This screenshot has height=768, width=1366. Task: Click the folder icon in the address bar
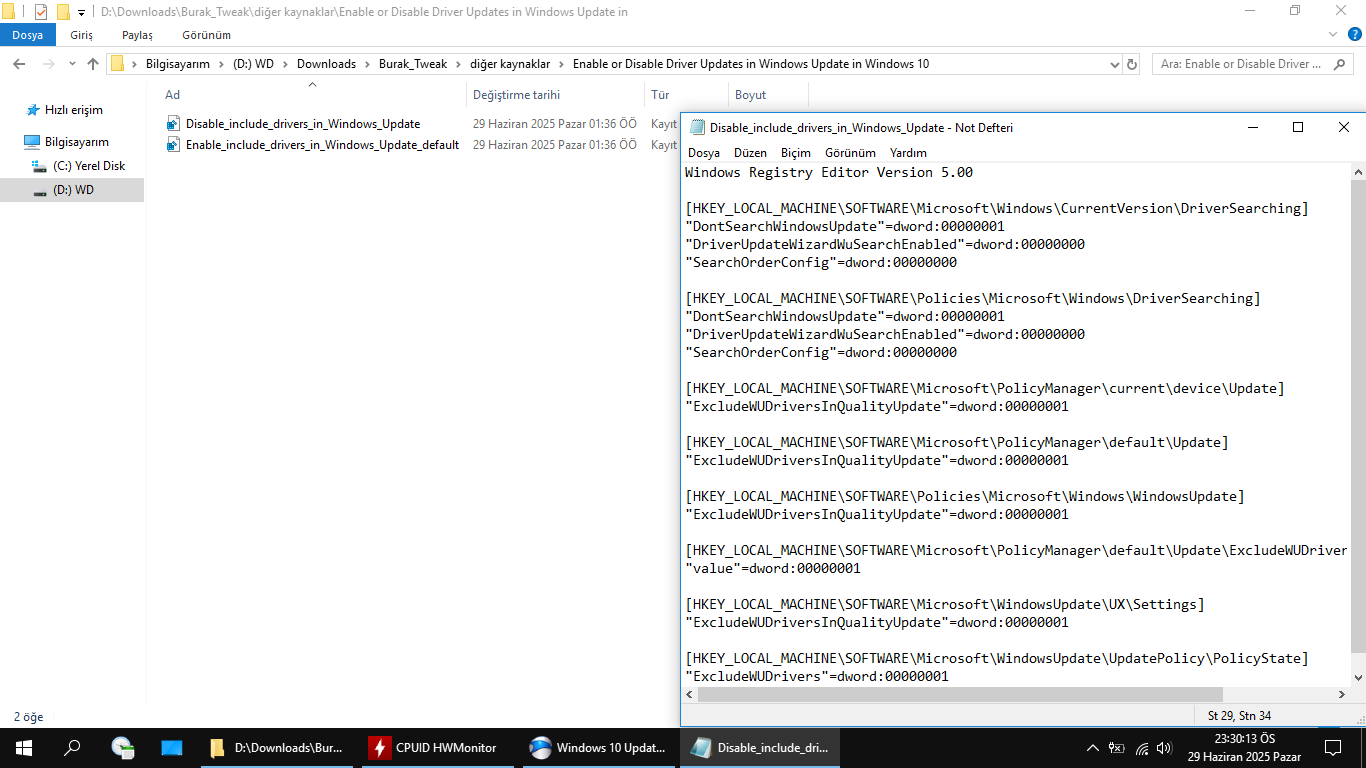point(117,64)
